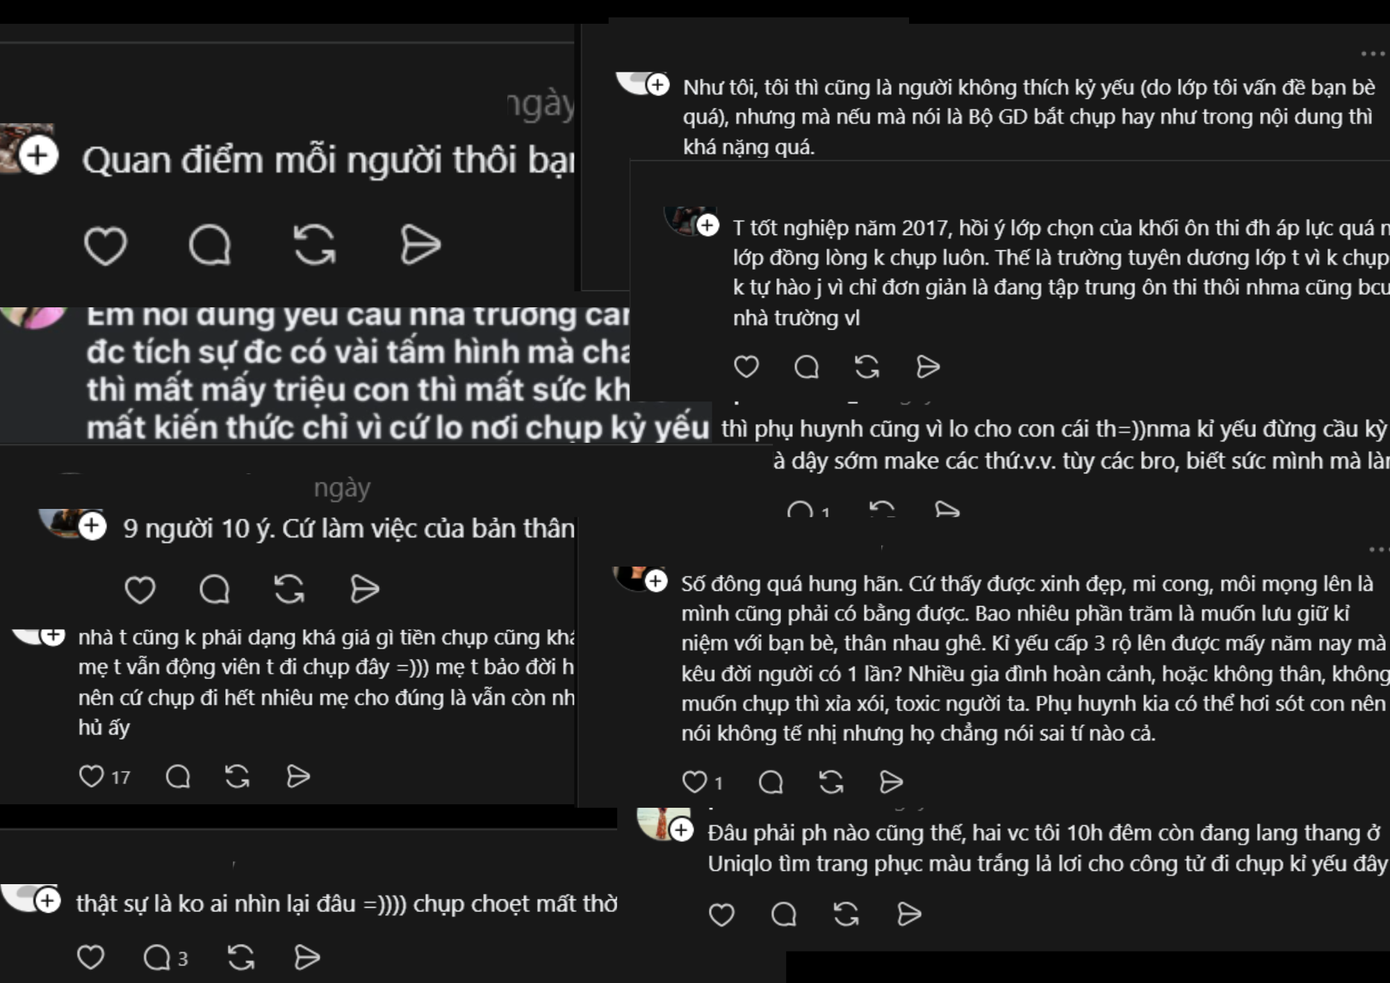This screenshot has width=1390, height=983.
Task: Repost the "Quan điểm mỗi người" comment
Action: 314,245
